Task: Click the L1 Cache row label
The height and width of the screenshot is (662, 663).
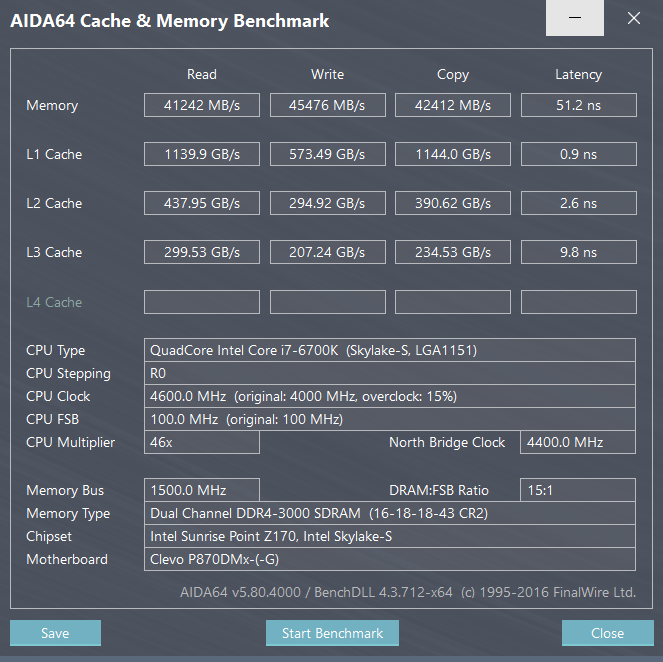Action: click(x=54, y=154)
